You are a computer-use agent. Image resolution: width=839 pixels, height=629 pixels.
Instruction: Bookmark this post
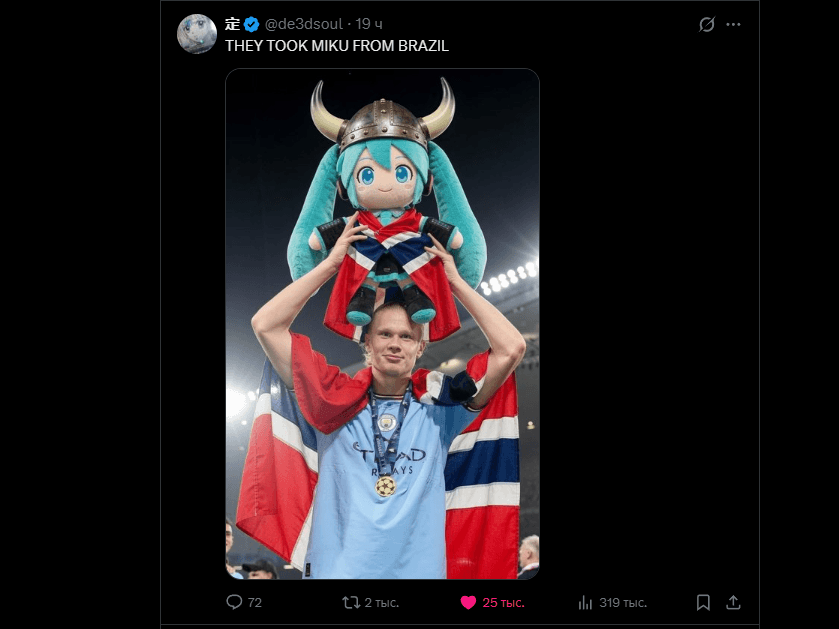coord(703,603)
